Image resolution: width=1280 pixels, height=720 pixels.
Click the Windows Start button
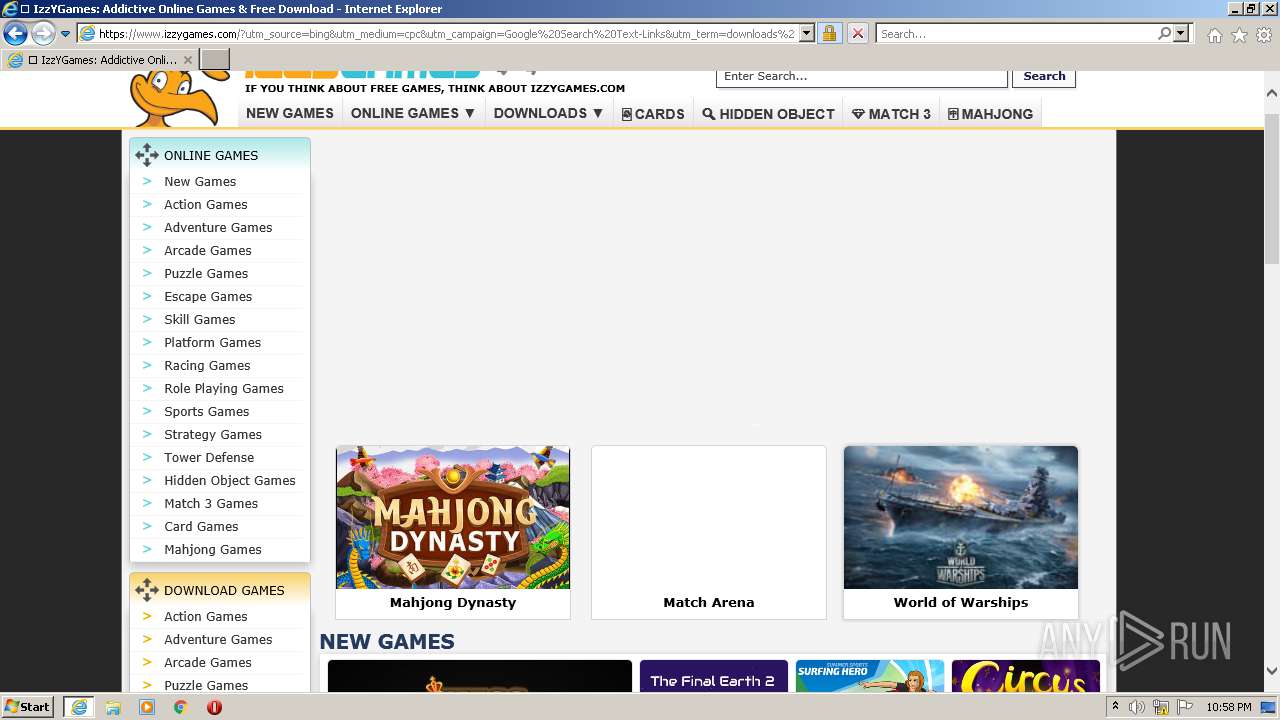(28, 706)
